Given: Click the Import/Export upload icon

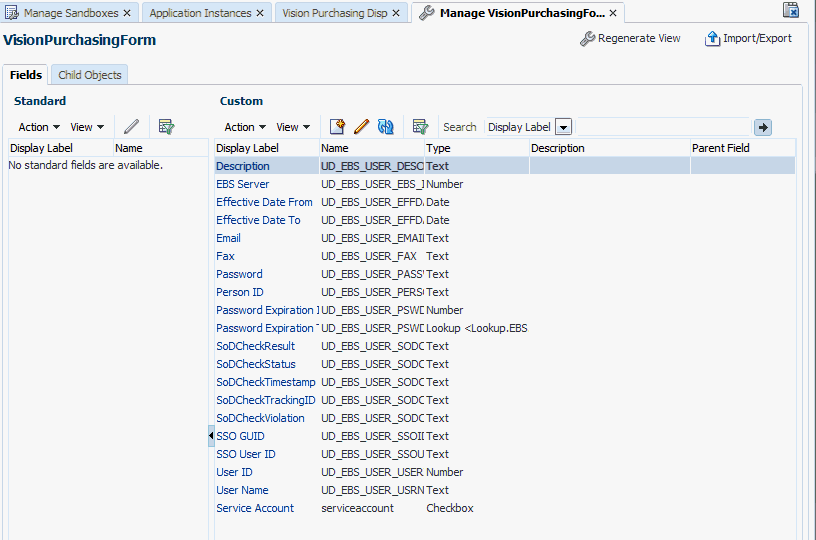Looking at the screenshot, I should pyautogui.click(x=712, y=38).
